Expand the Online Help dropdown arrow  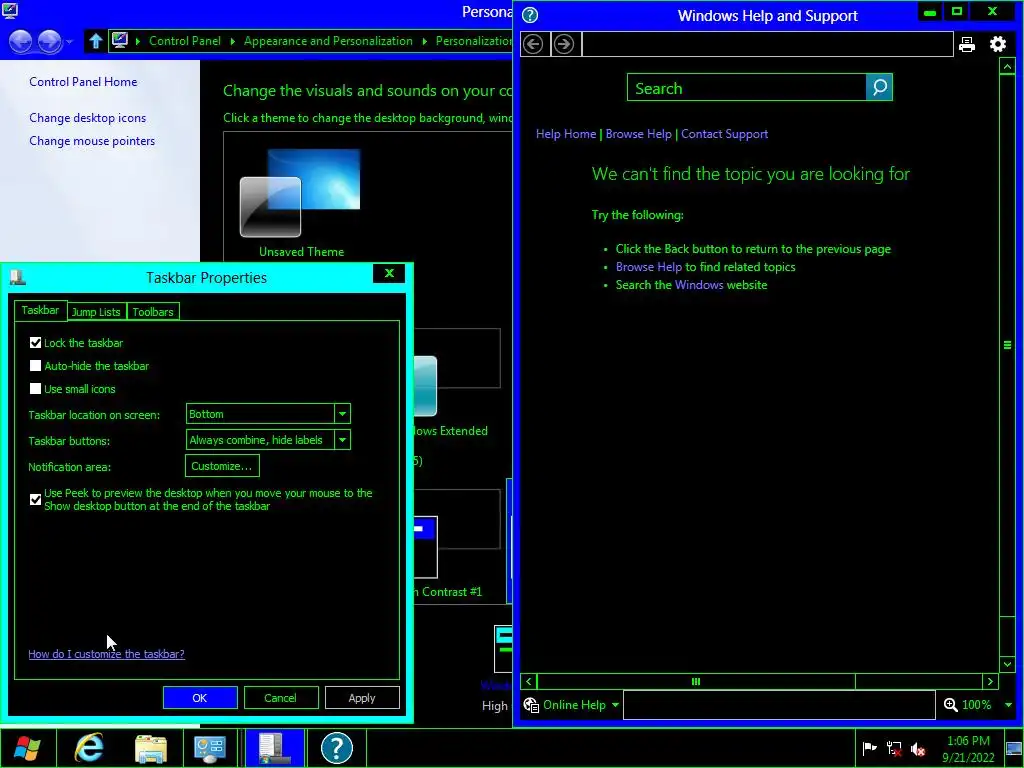[615, 705]
